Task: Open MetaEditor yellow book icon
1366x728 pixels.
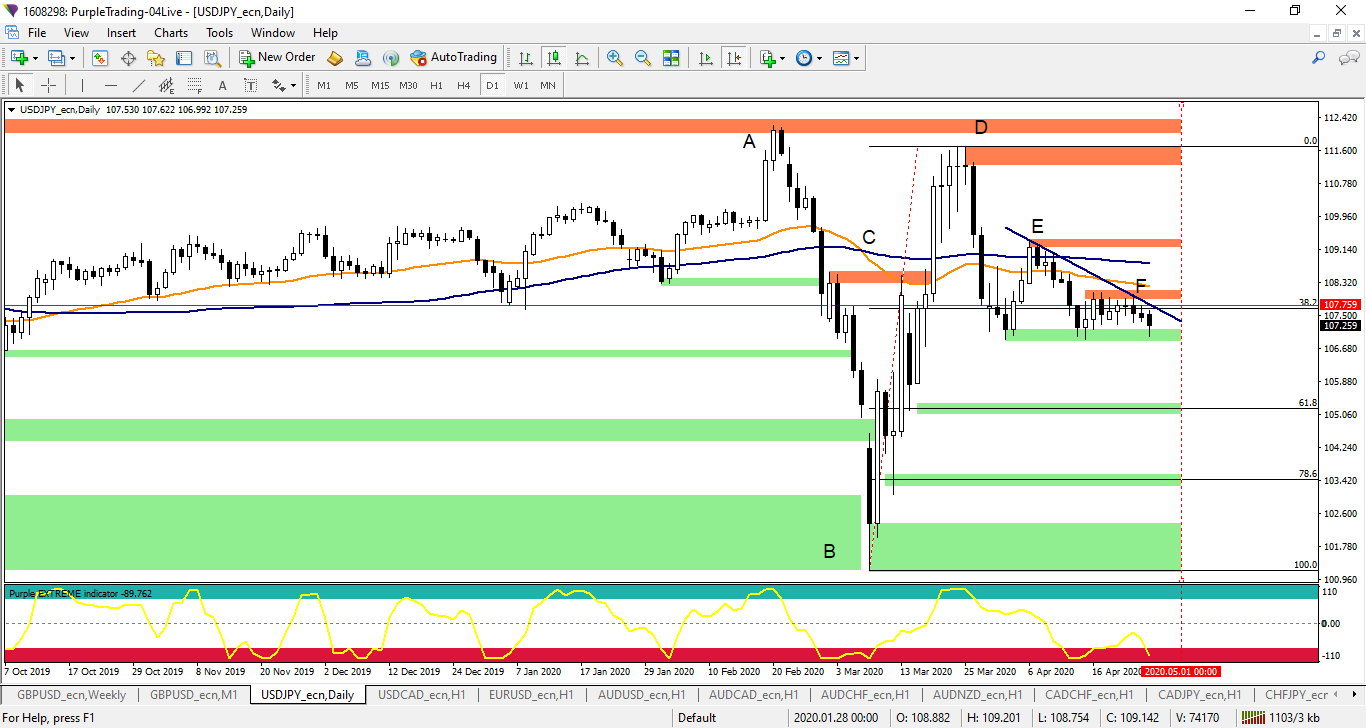Action: click(x=335, y=58)
